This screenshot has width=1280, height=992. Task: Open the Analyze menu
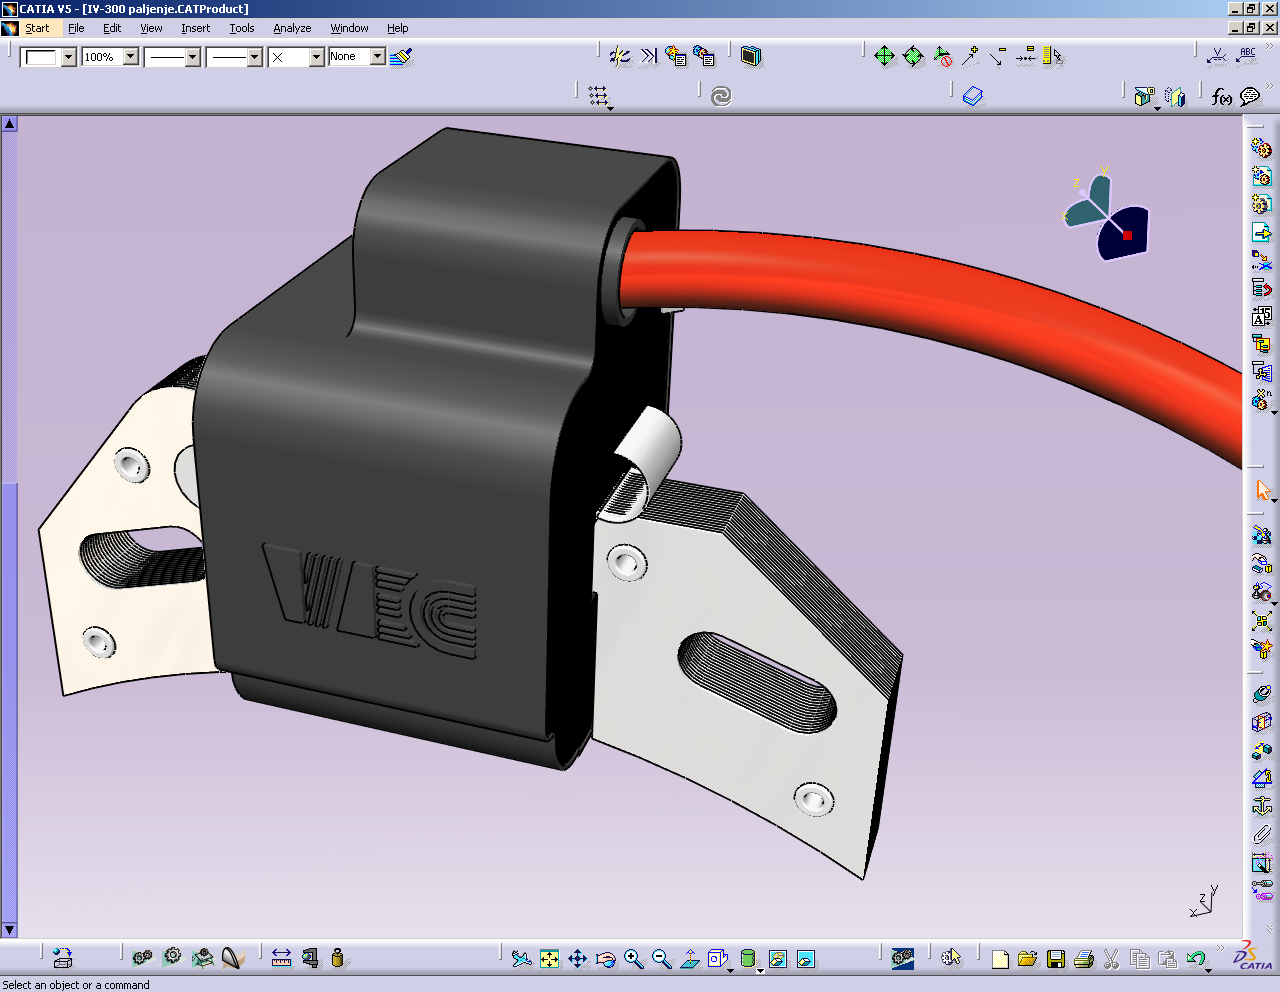(x=292, y=28)
